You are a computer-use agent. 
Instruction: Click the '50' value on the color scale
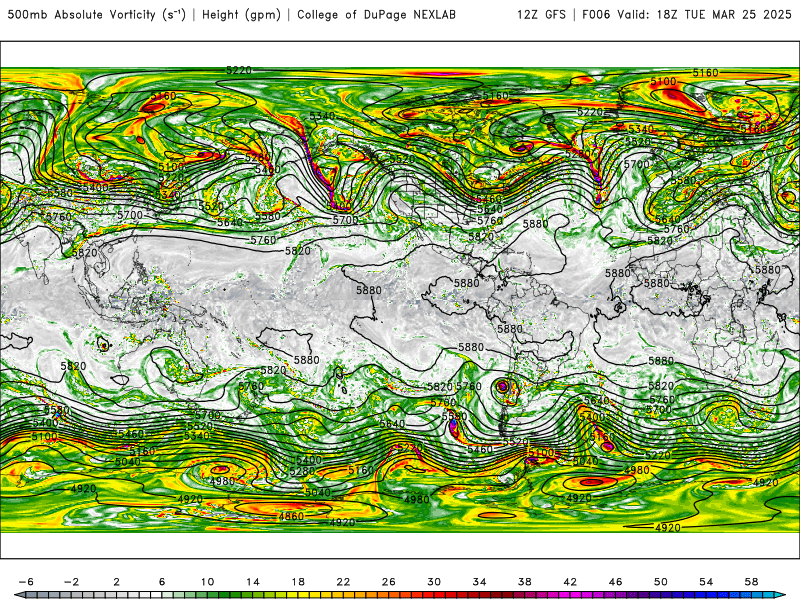pos(661,582)
